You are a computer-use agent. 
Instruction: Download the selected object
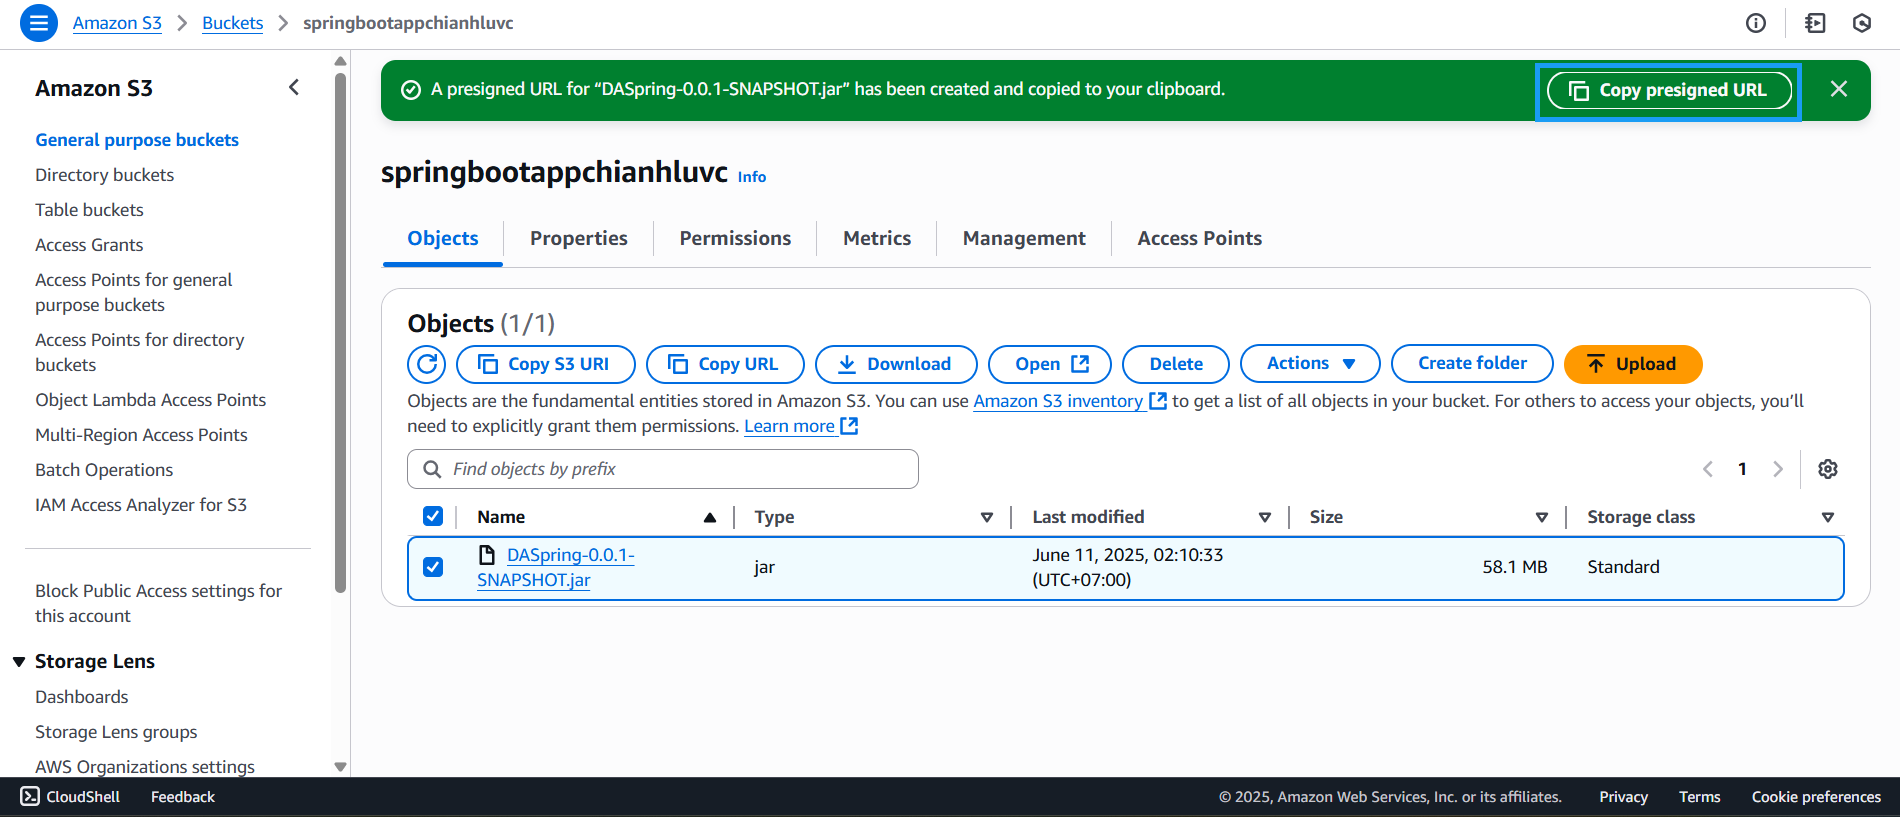click(896, 364)
